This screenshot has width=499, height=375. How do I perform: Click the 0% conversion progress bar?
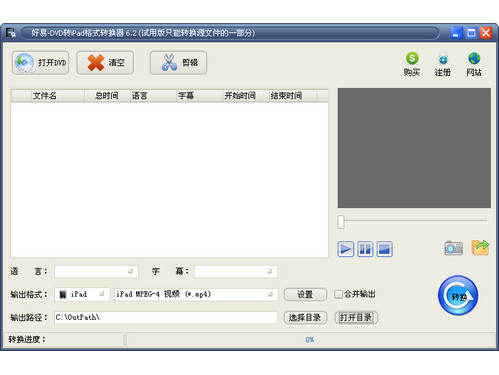(310, 340)
